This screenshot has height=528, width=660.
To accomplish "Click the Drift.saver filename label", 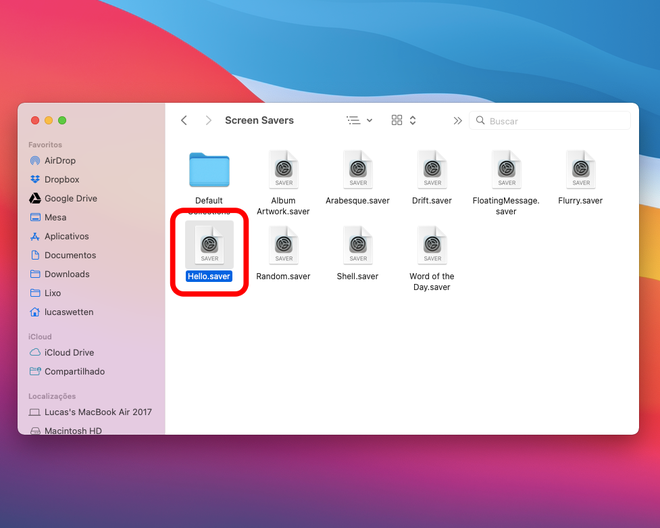I will click(x=432, y=200).
